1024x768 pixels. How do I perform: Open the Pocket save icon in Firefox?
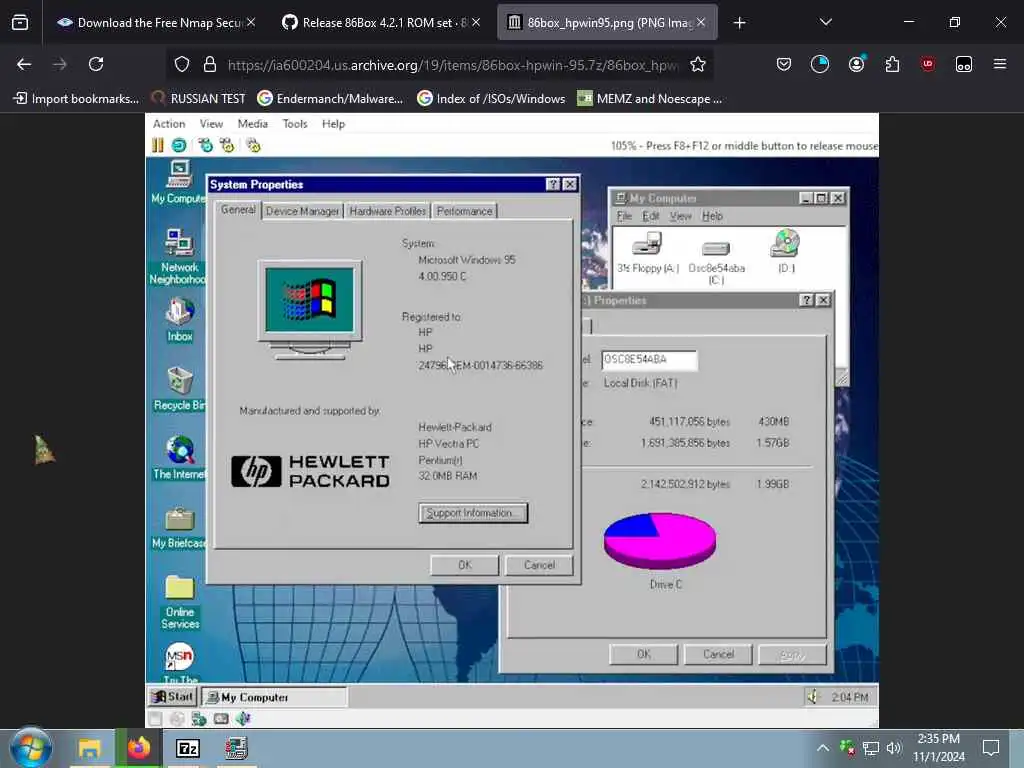[784, 64]
